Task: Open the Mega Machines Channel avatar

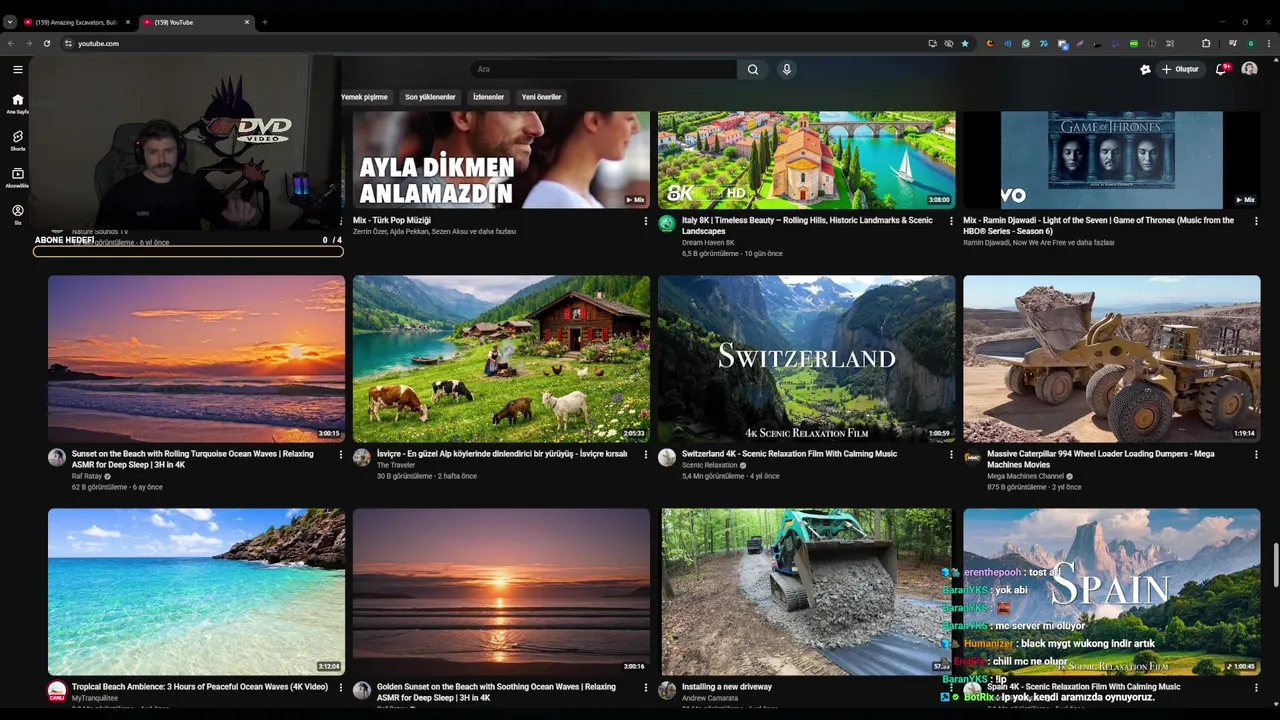Action: (972, 457)
